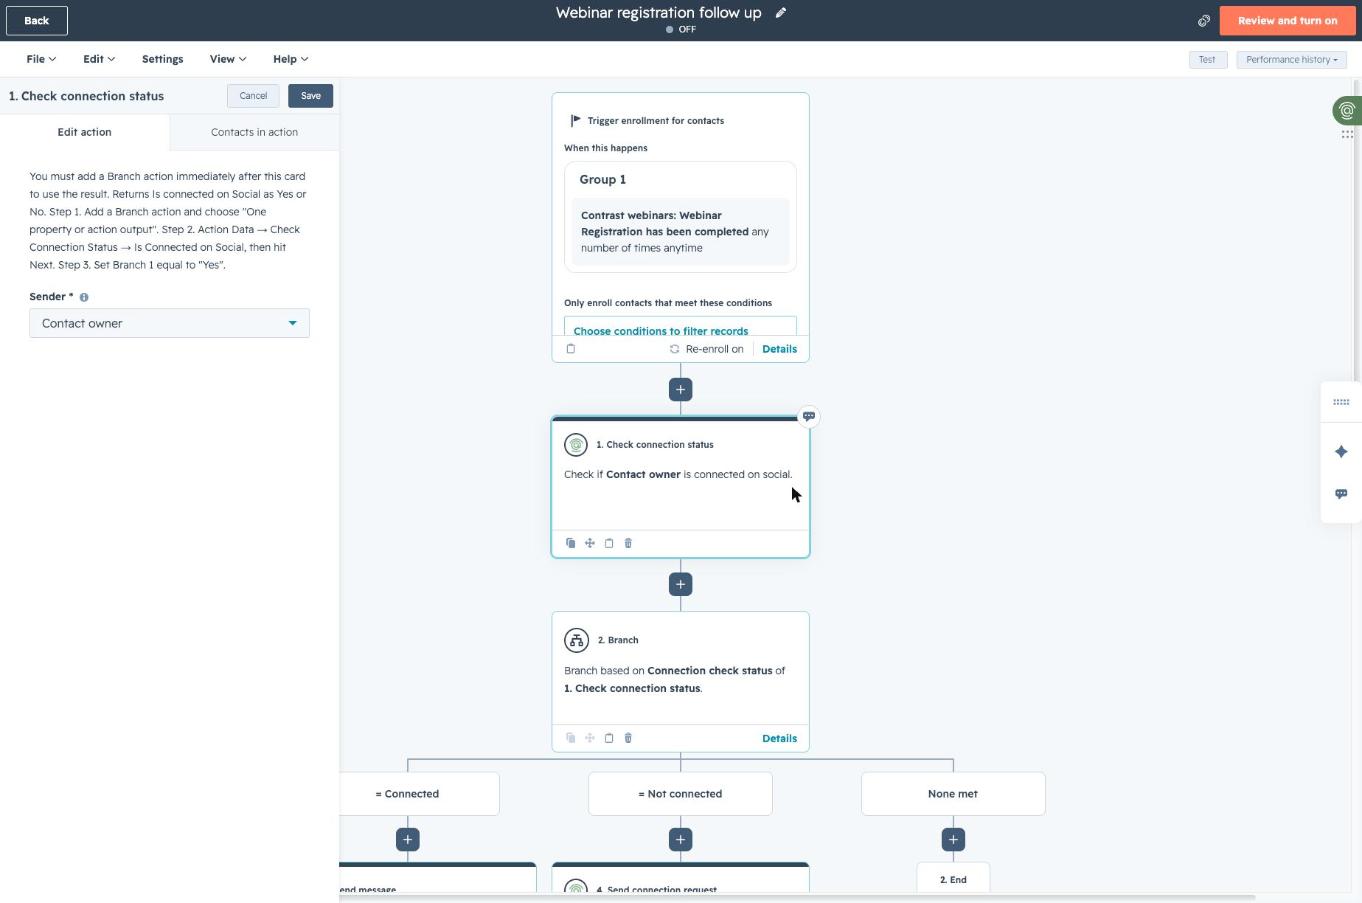Click clipboard icon on Check connection status card

(609, 543)
